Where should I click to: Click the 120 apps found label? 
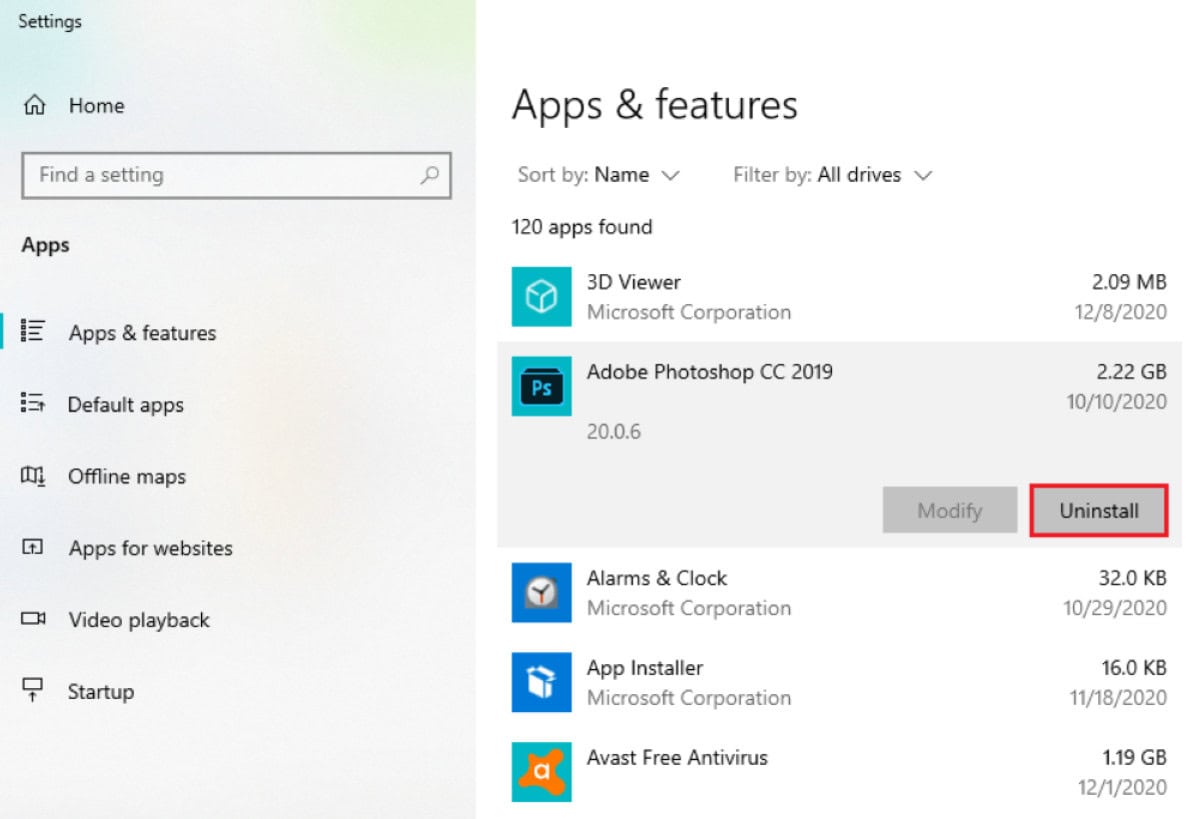(581, 227)
